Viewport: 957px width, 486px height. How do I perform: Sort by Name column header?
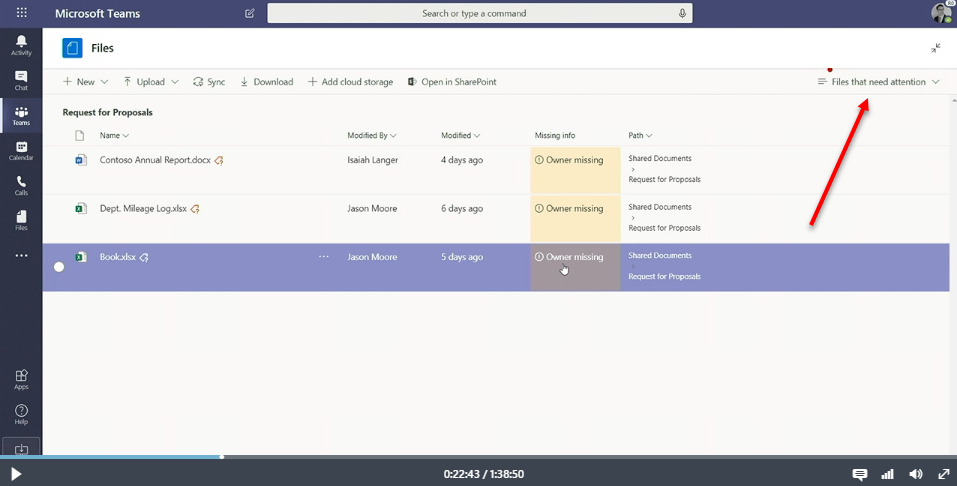click(x=114, y=136)
